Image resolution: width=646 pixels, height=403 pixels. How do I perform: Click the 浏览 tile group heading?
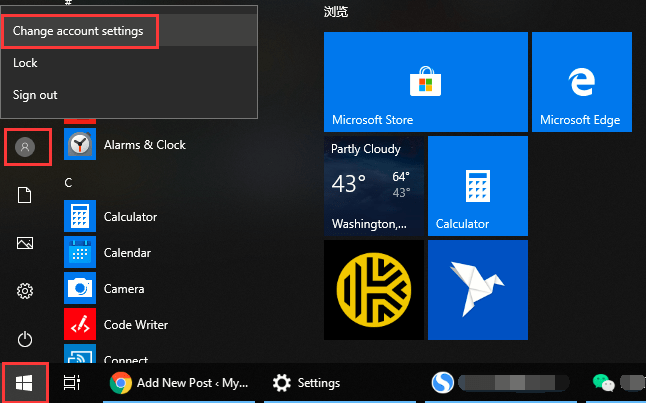point(336,12)
